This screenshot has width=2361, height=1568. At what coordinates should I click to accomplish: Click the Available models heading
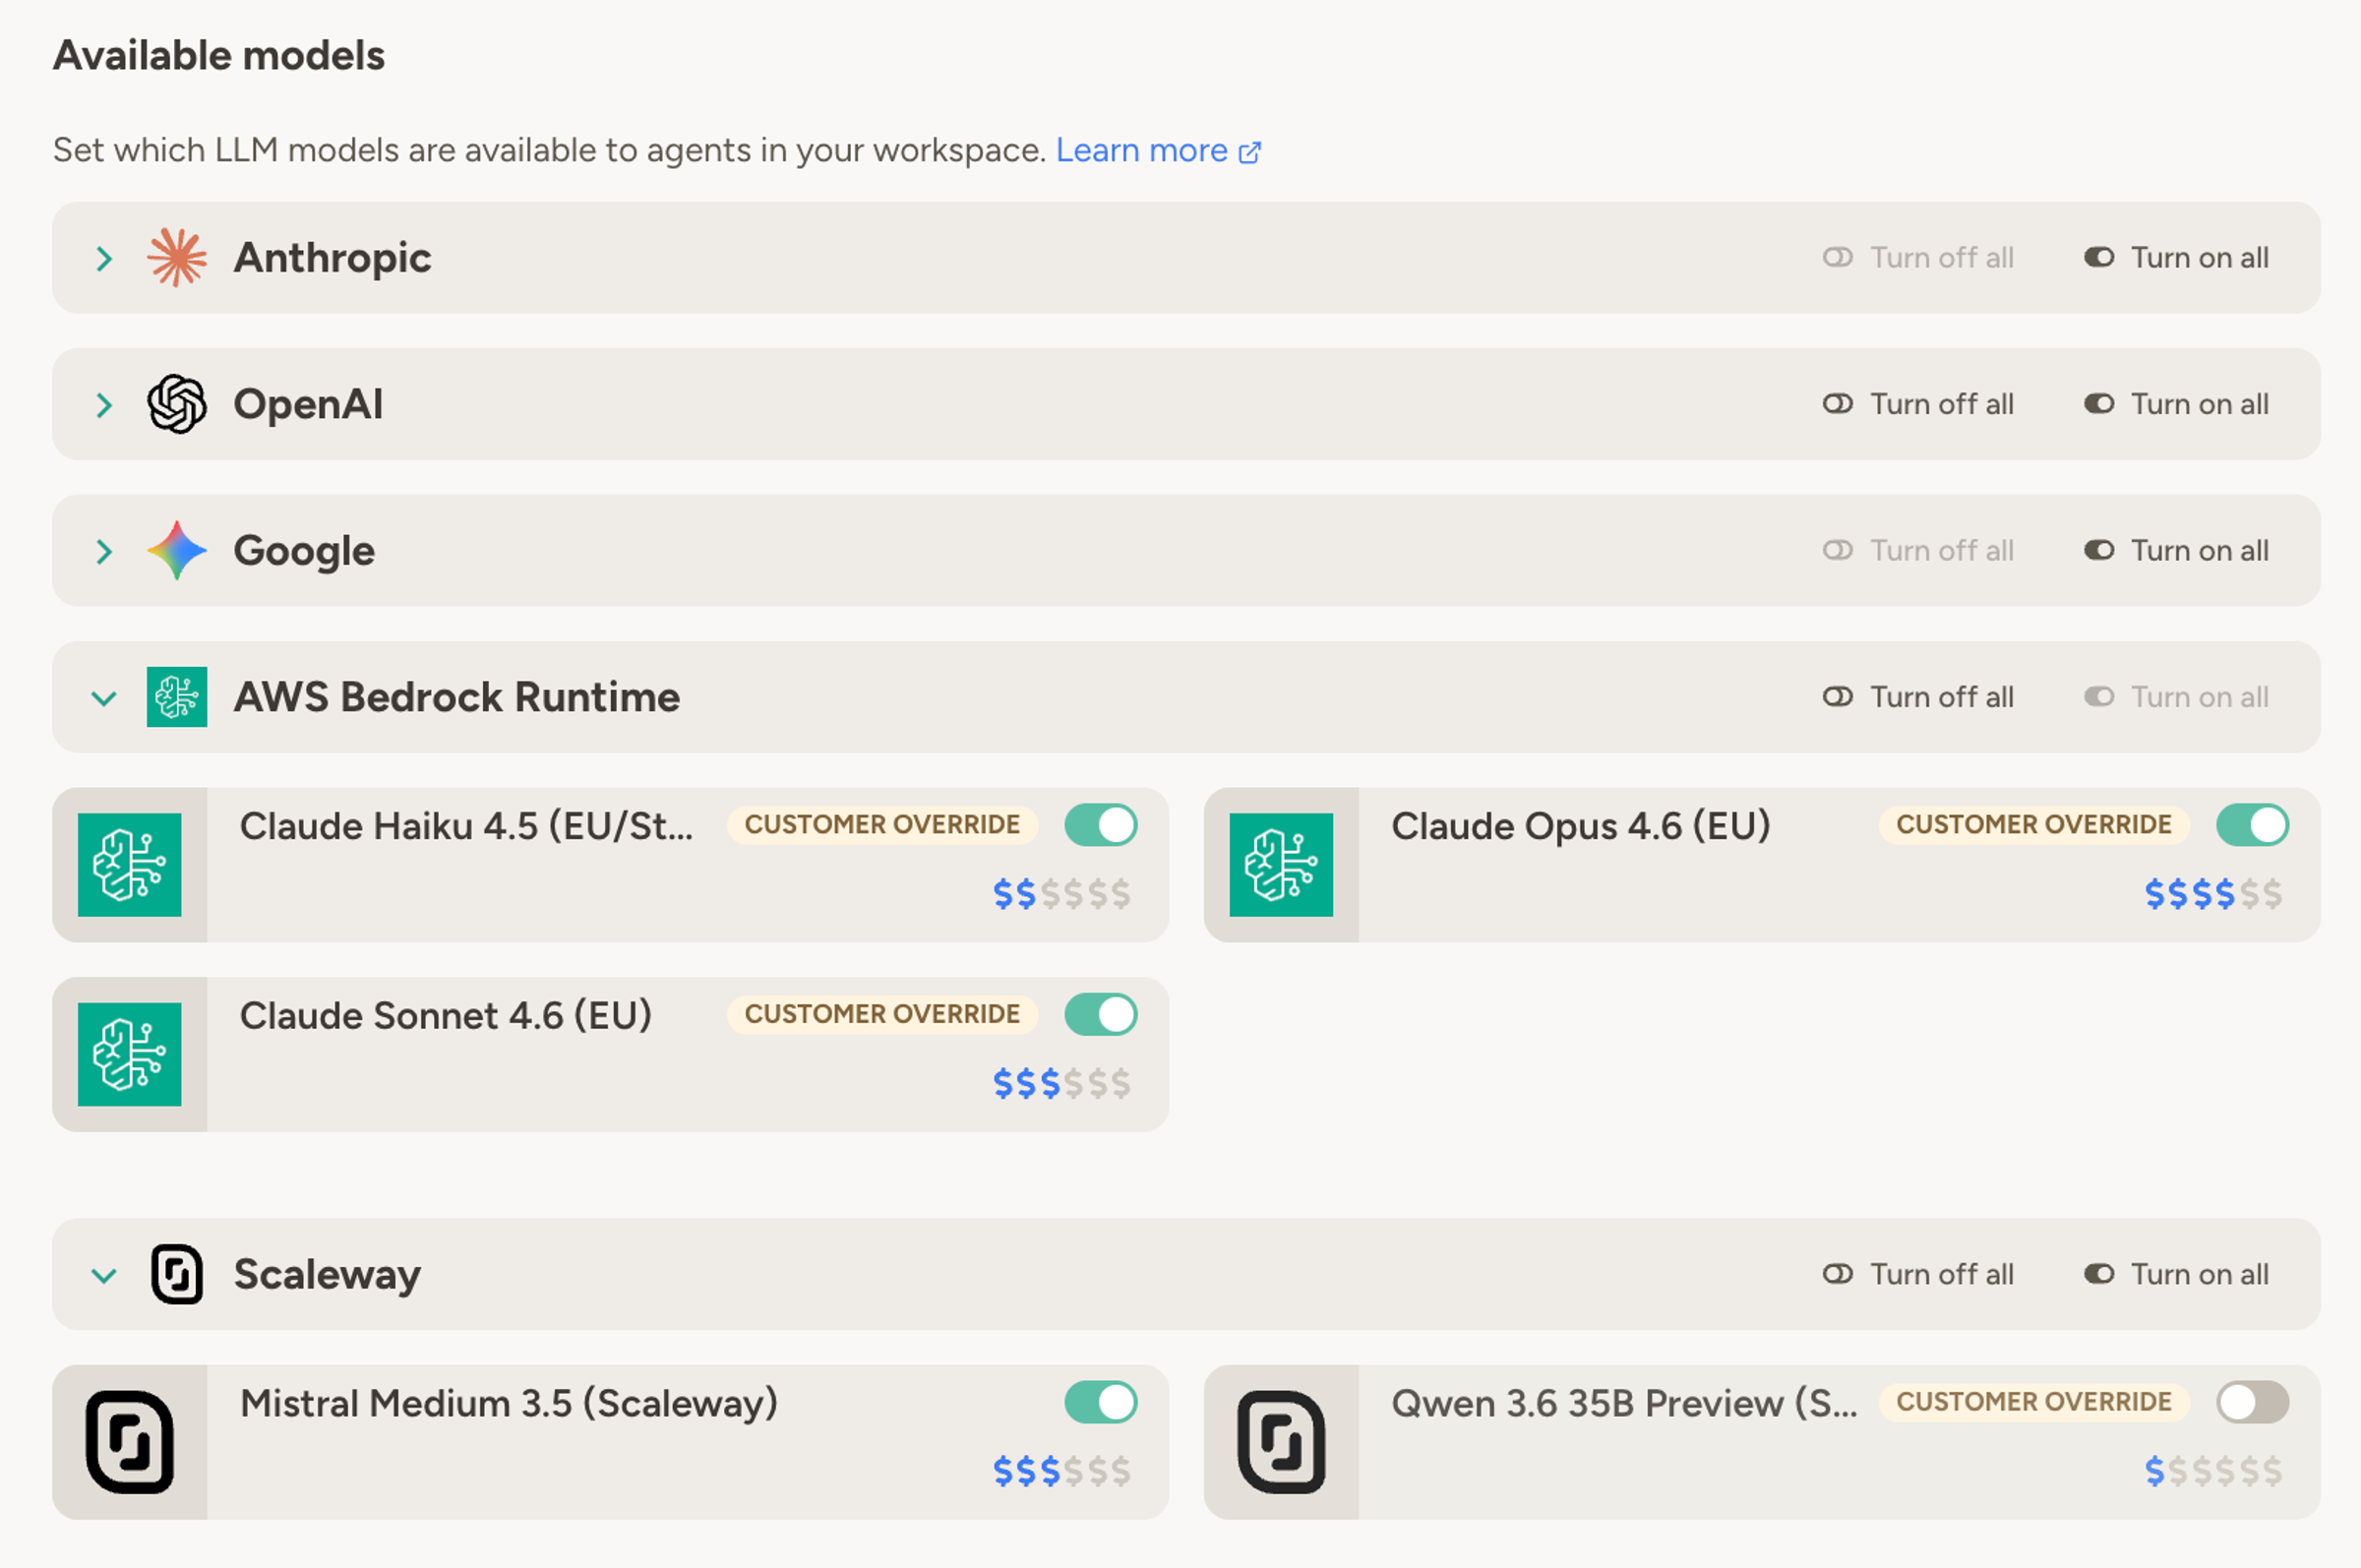[x=219, y=55]
